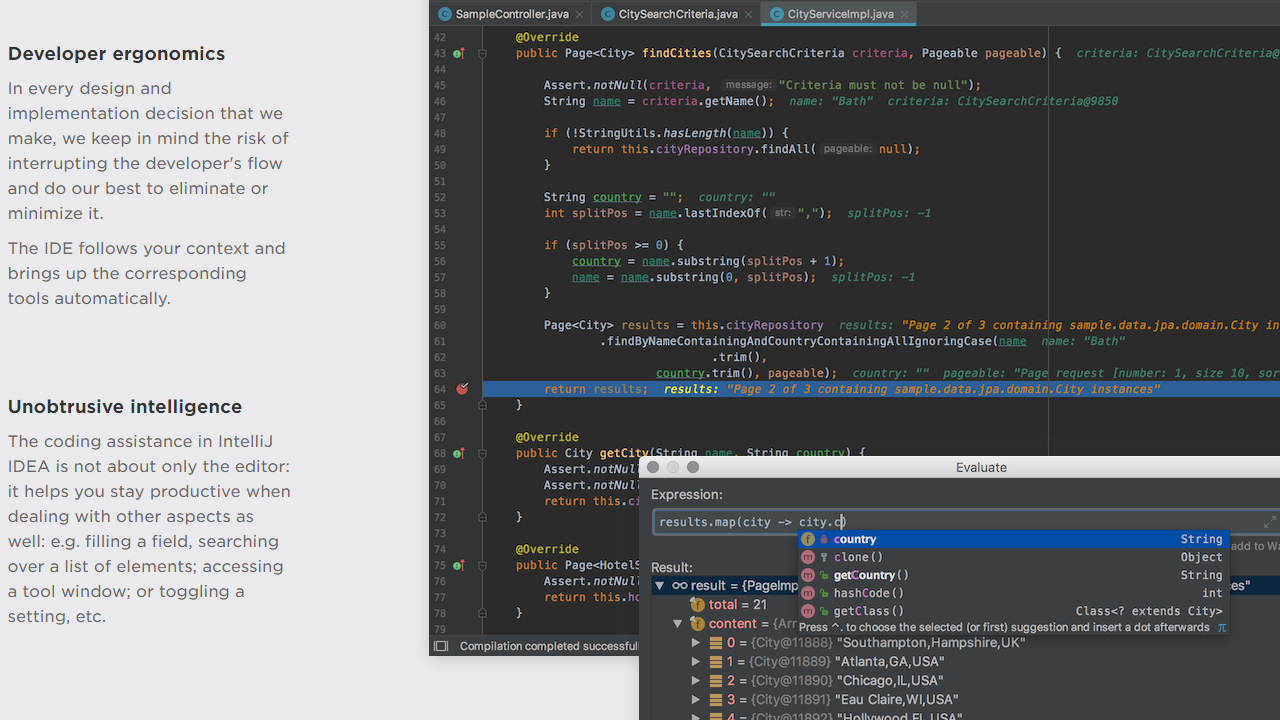Viewport: 1280px width, 720px height.
Task: Click the array icon next to element 2 Chicago
Action: point(717,680)
